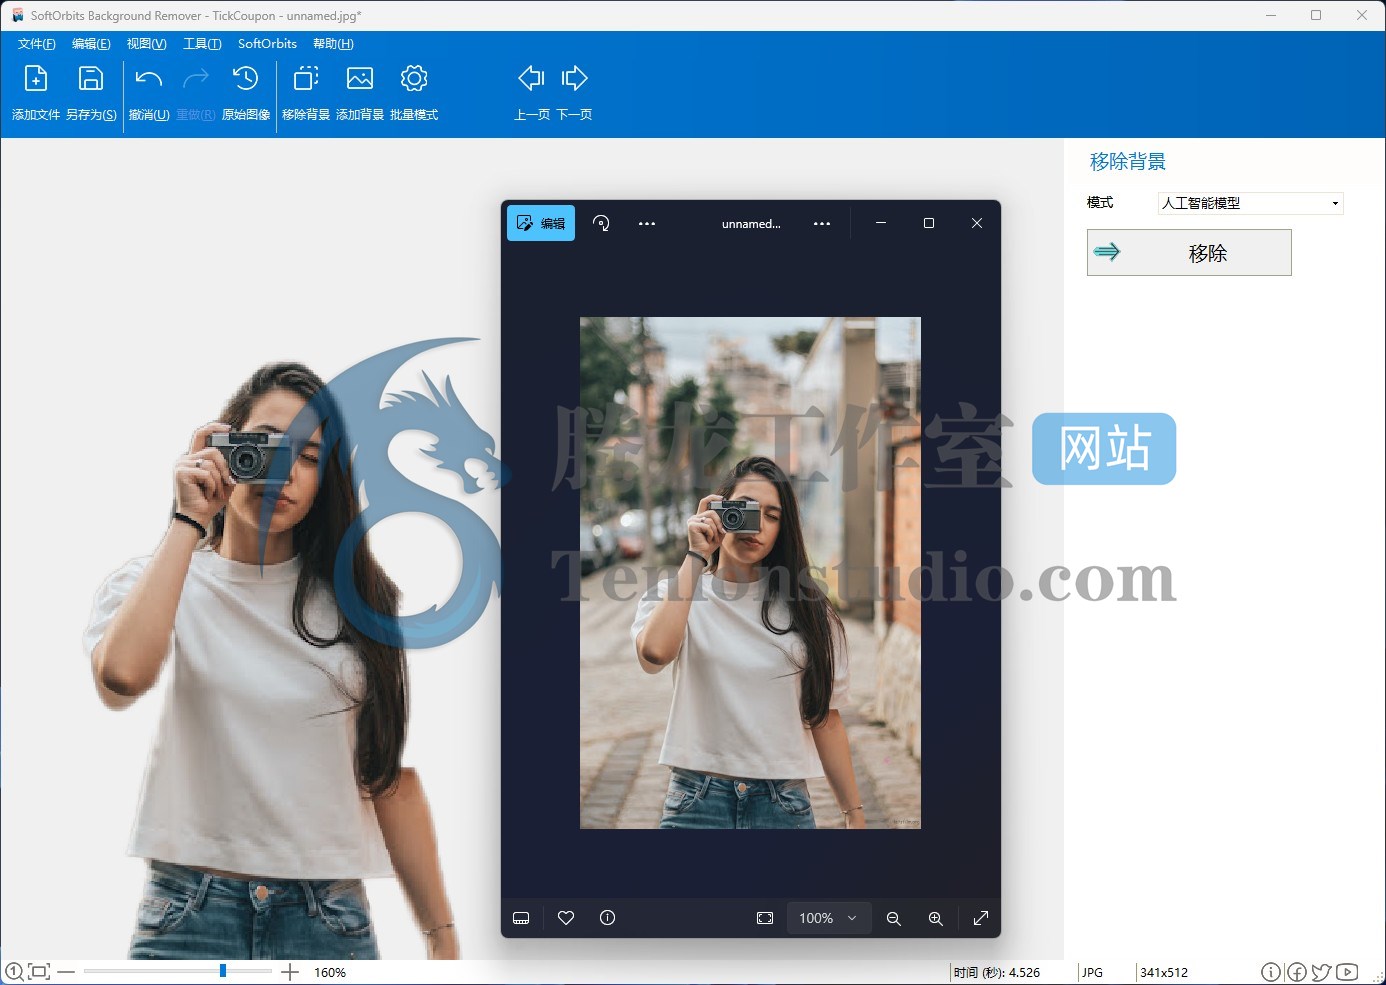Select the Remove Background (移除背景) tool
Screen dimensions: 1386x985
pyautogui.click(x=306, y=79)
